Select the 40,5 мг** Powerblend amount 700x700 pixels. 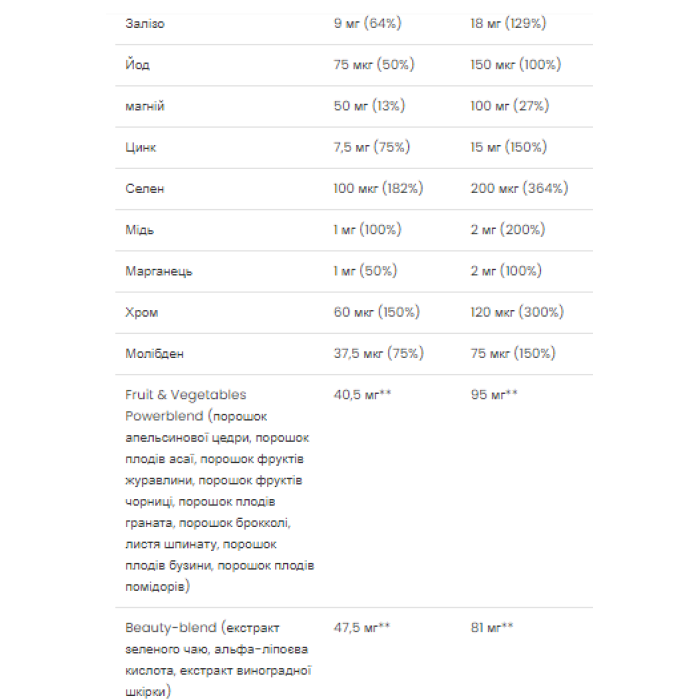click(x=362, y=394)
